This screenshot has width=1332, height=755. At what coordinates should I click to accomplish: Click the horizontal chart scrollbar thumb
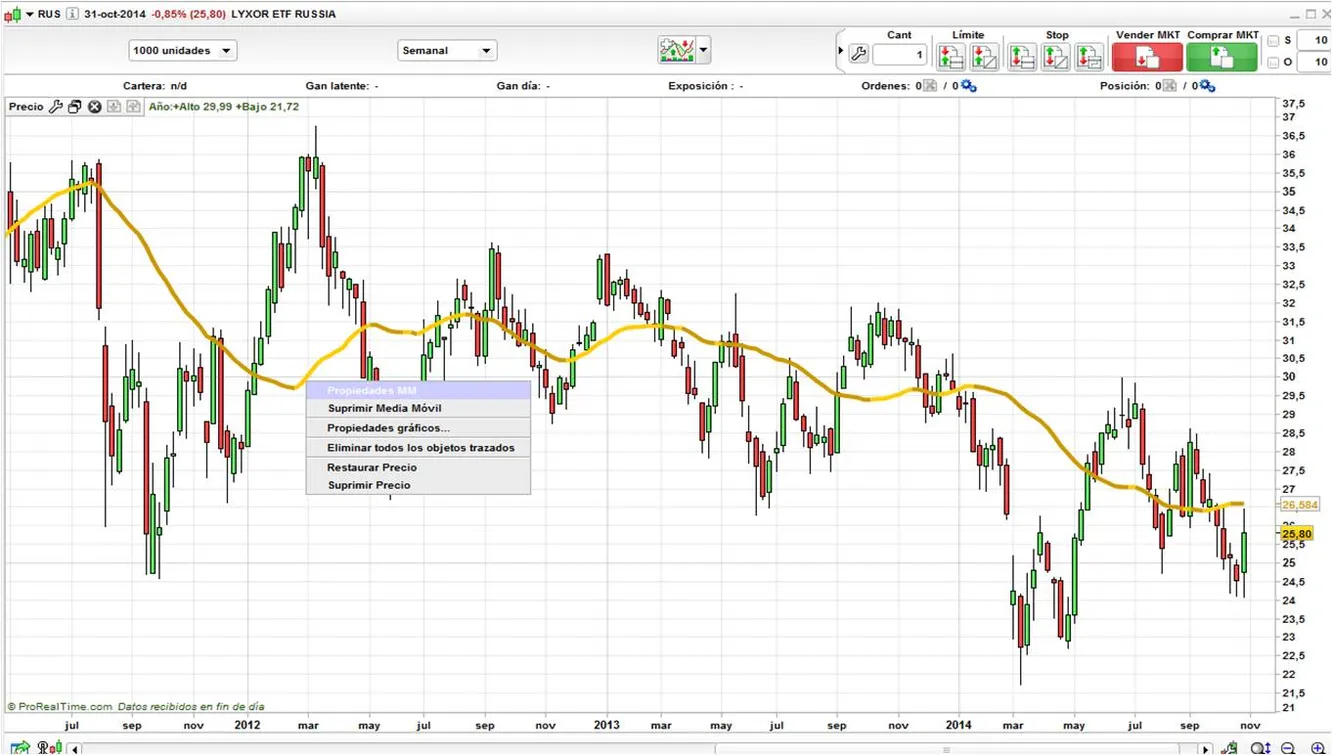(x=948, y=748)
